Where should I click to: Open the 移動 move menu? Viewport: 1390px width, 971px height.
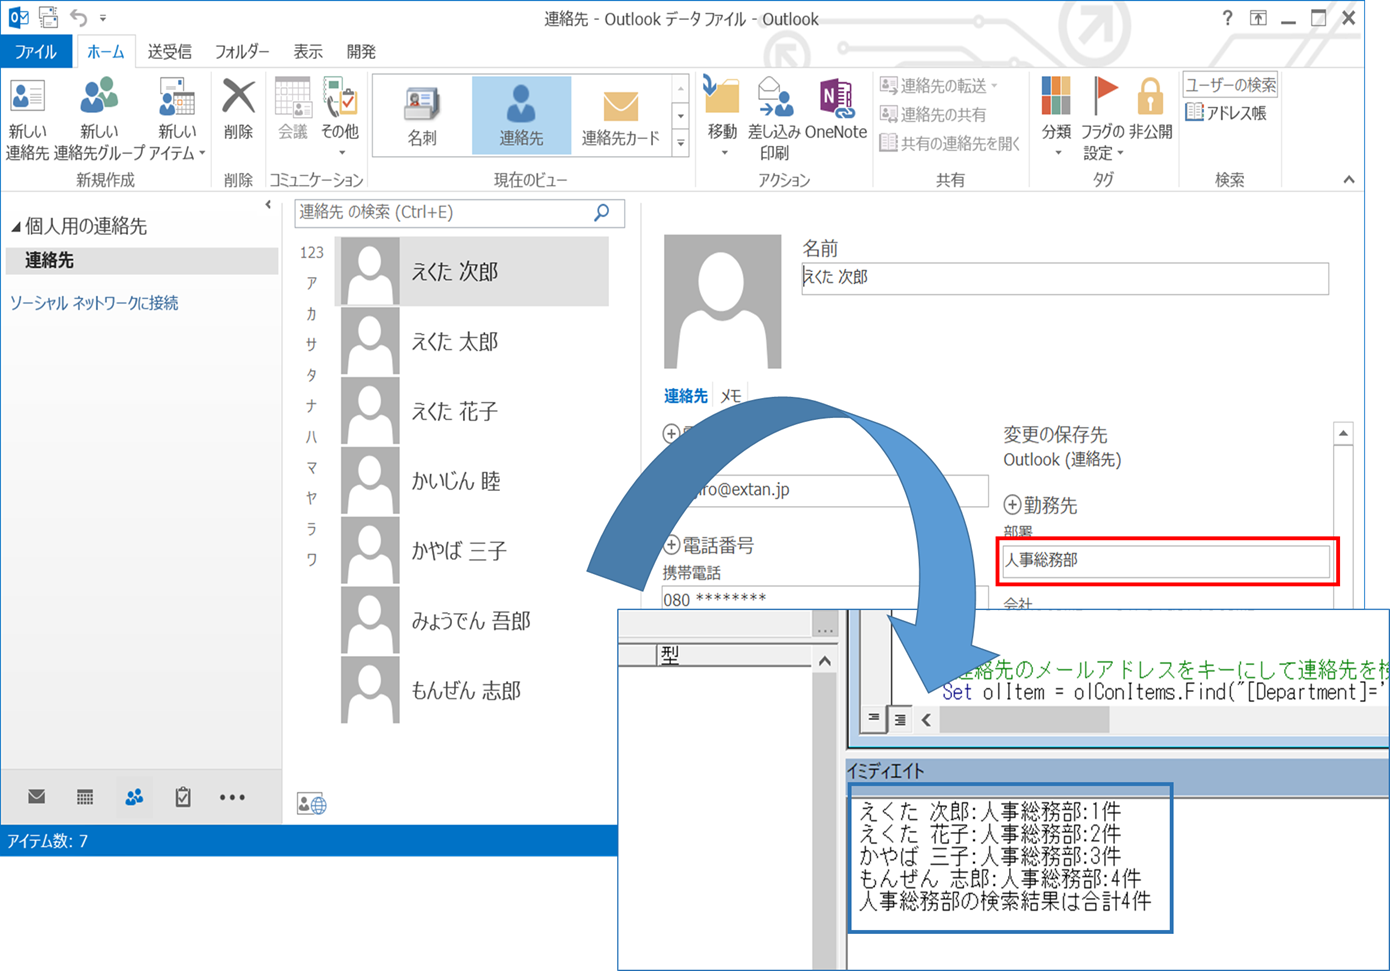click(x=722, y=118)
